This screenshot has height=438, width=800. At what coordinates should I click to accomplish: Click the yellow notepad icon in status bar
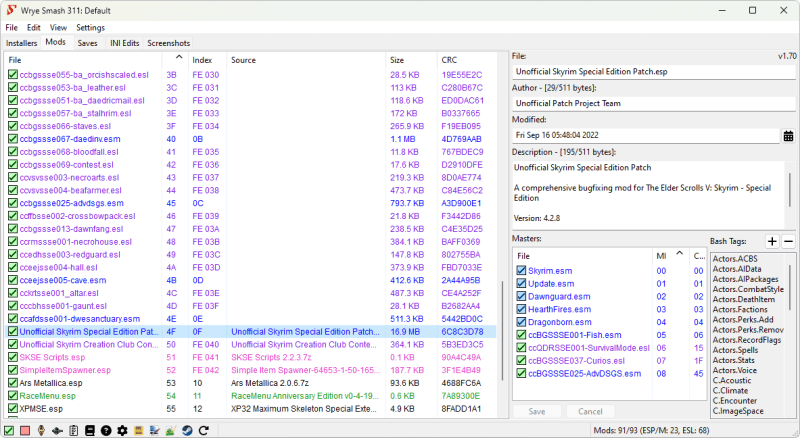pyautogui.click(x=138, y=430)
